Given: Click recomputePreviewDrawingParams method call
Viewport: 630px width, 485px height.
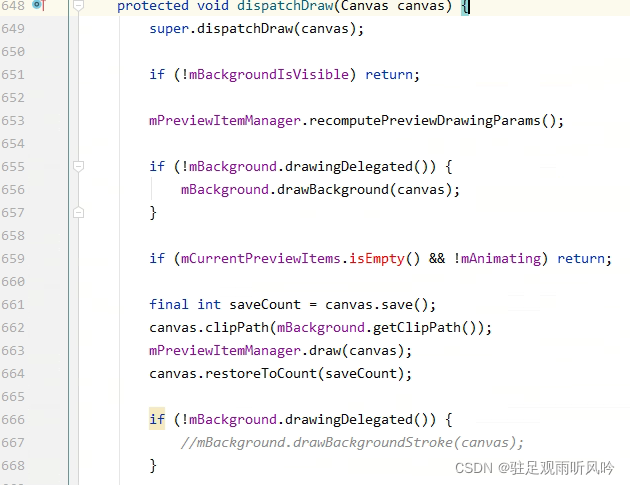Looking at the screenshot, I should point(425,121).
